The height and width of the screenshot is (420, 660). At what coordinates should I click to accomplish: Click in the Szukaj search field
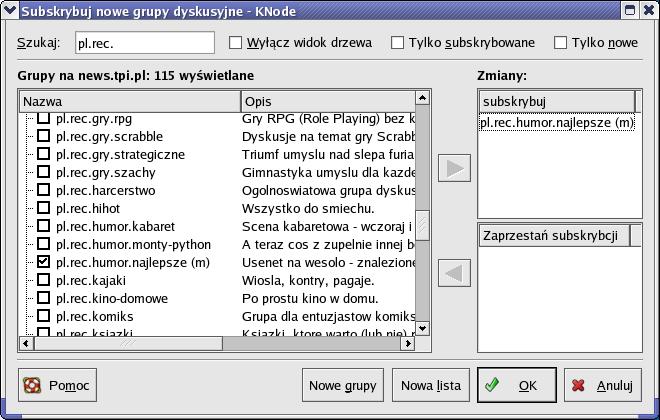[145, 43]
